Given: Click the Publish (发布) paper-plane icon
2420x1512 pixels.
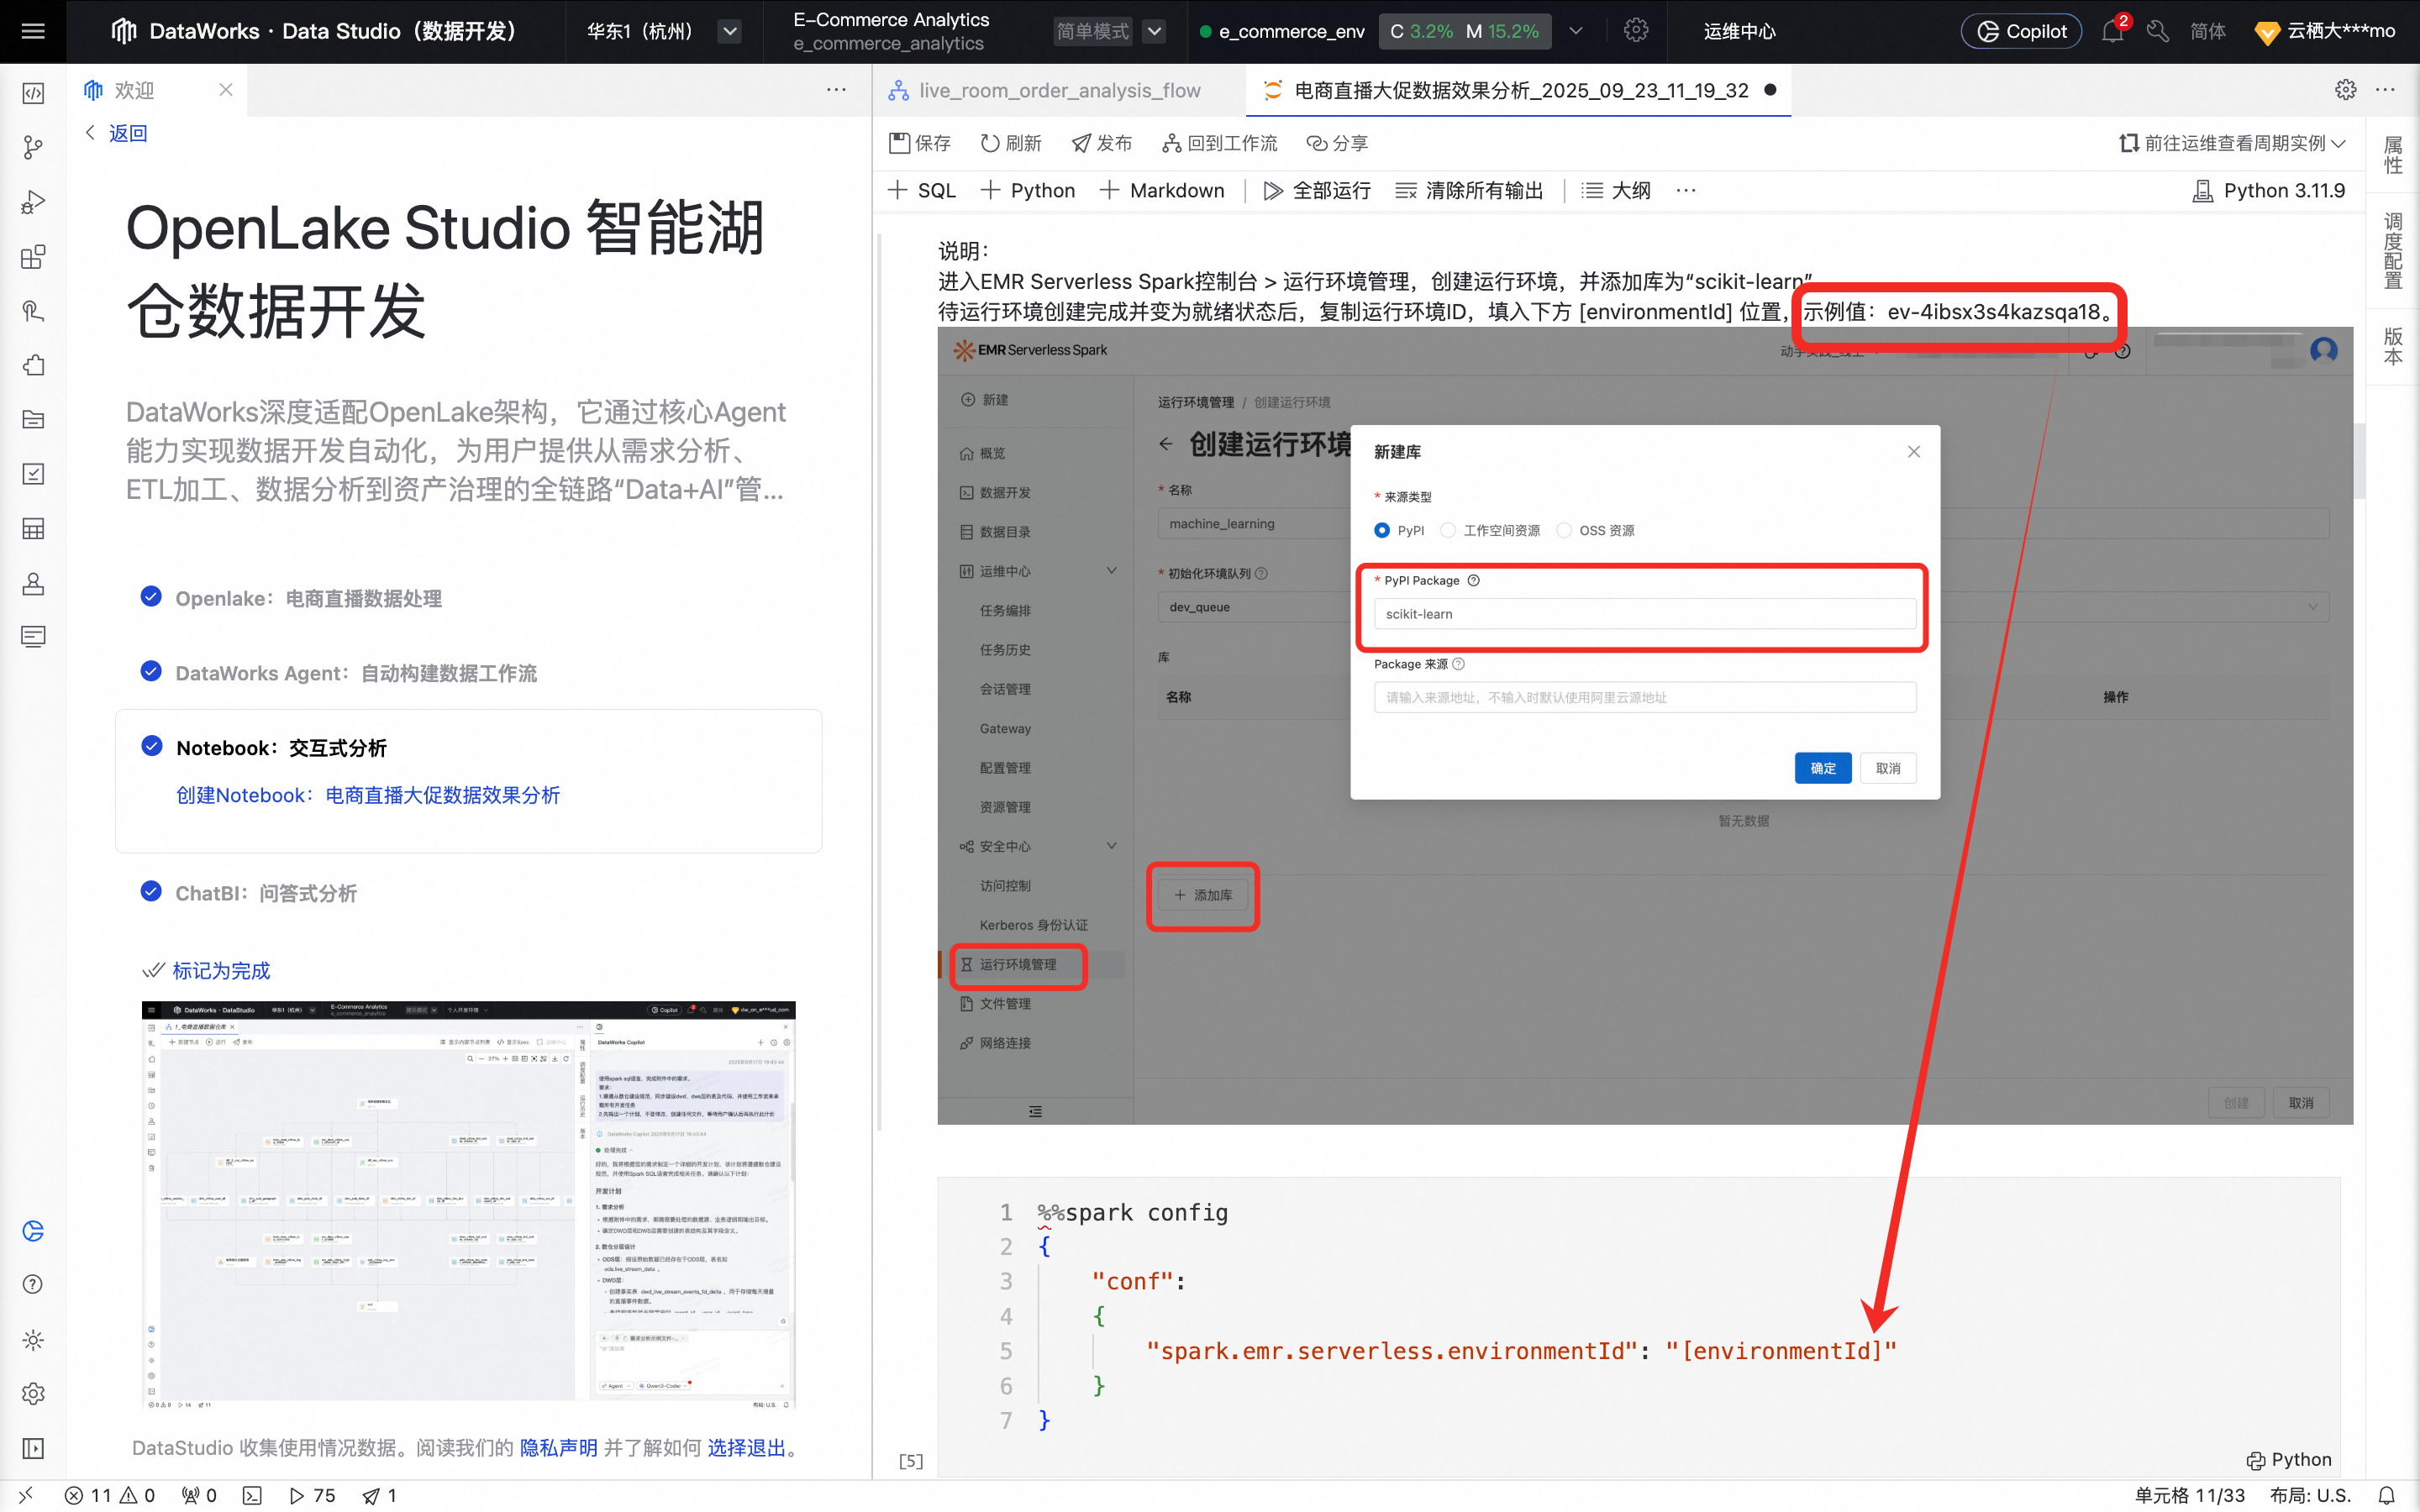Looking at the screenshot, I should (1081, 143).
